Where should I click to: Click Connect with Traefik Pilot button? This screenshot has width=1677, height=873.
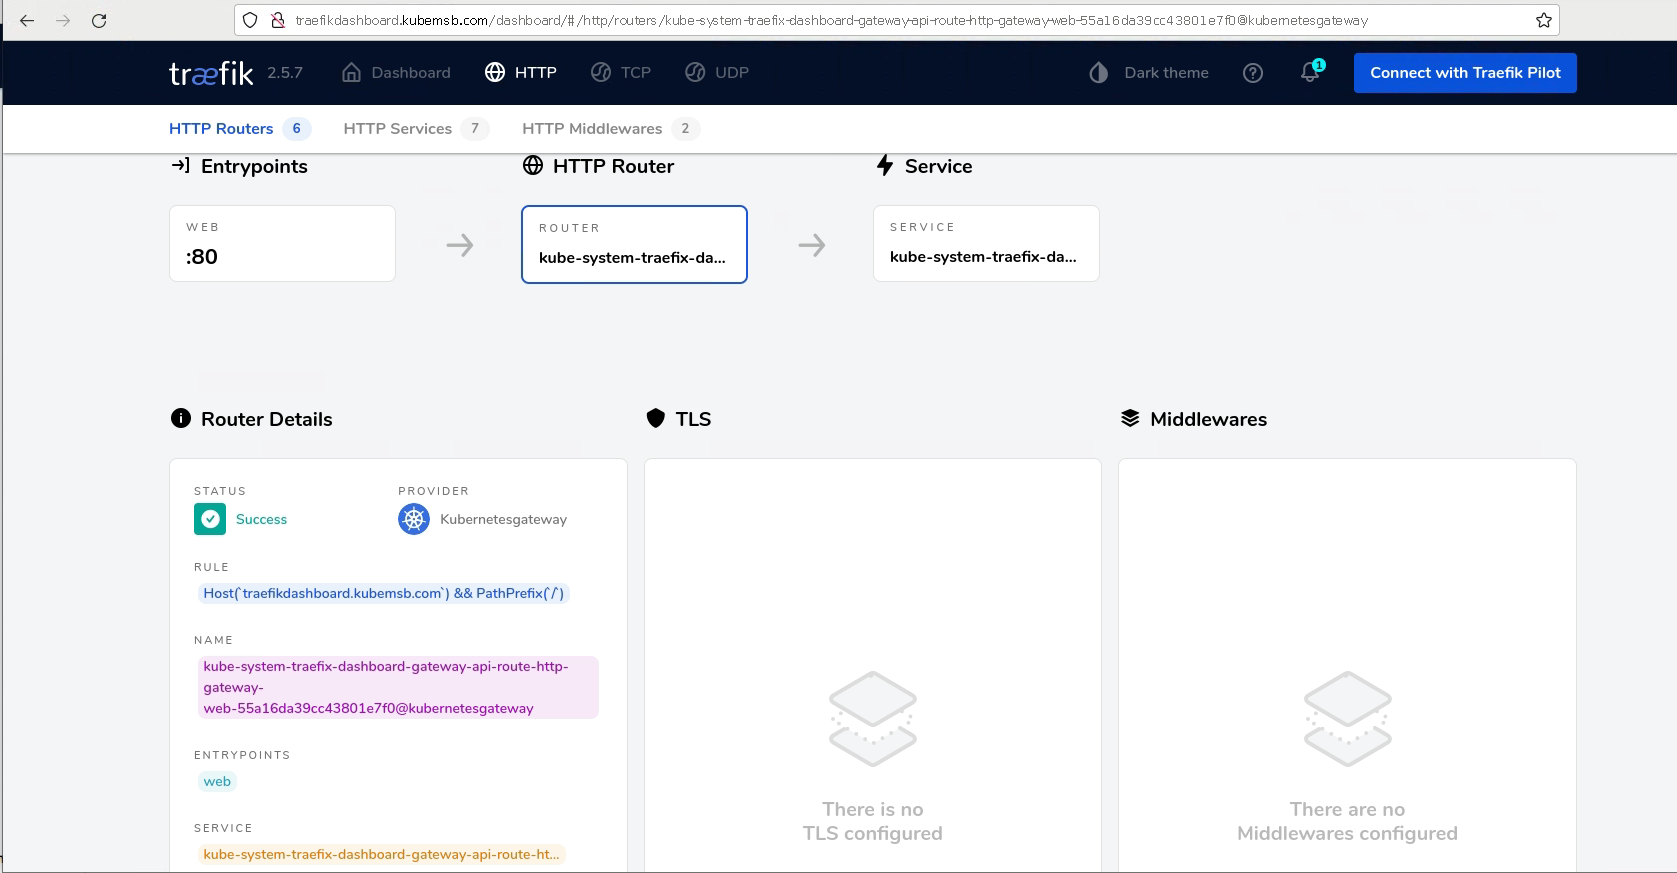(1464, 73)
